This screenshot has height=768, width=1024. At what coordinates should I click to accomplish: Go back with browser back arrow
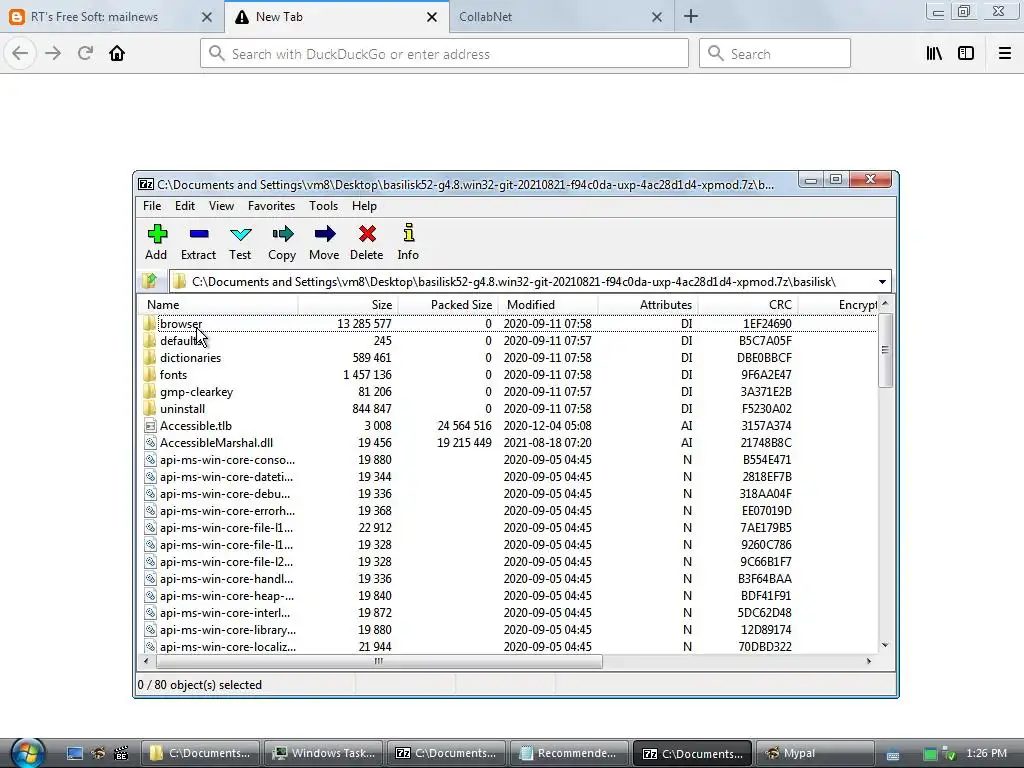pos(20,53)
